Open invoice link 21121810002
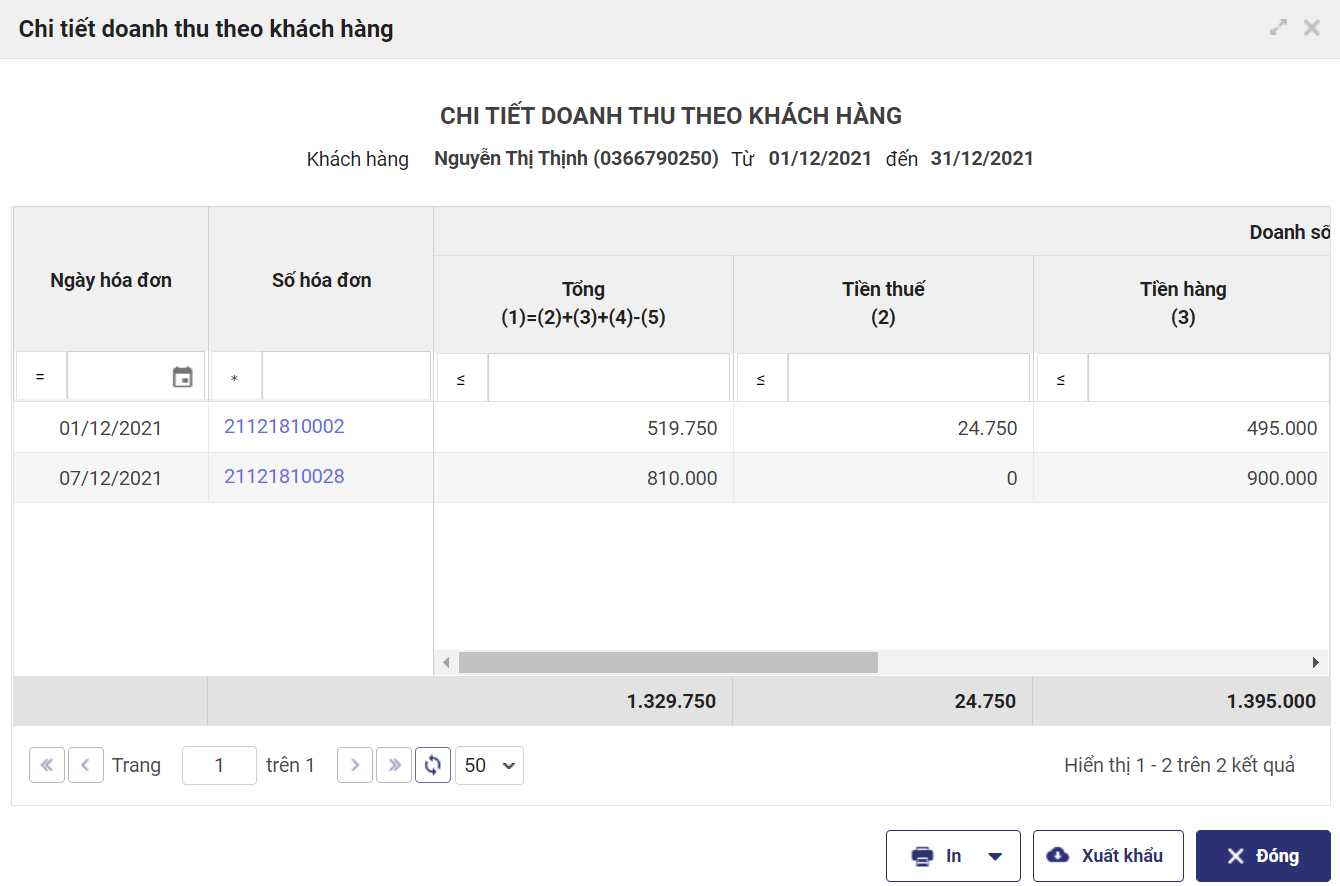Image resolution: width=1340 pixels, height=886 pixels. [284, 427]
